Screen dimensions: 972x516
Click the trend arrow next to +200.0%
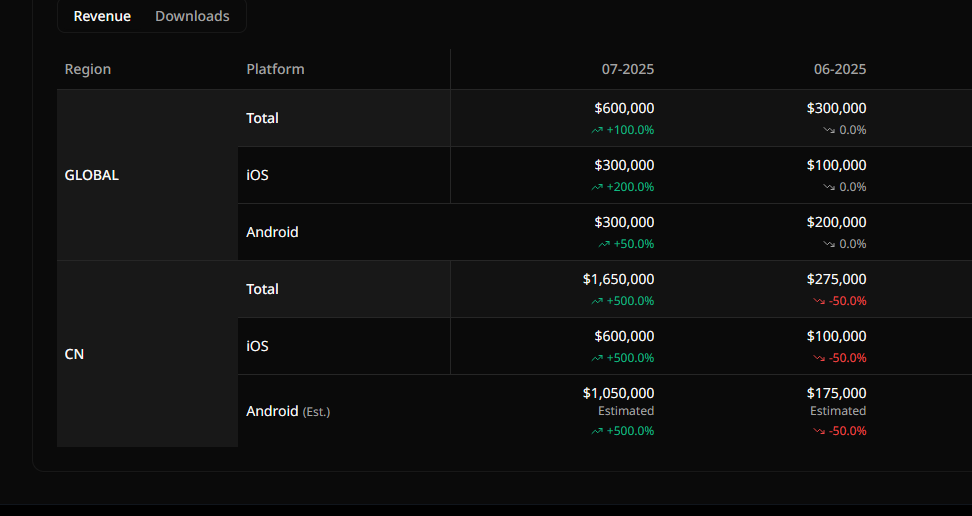point(597,187)
